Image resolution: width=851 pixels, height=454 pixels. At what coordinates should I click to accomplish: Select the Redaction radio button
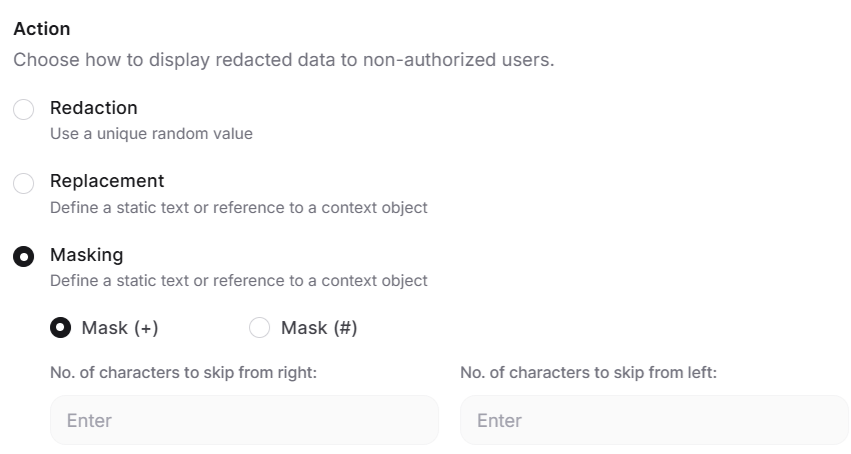click(x=23, y=109)
